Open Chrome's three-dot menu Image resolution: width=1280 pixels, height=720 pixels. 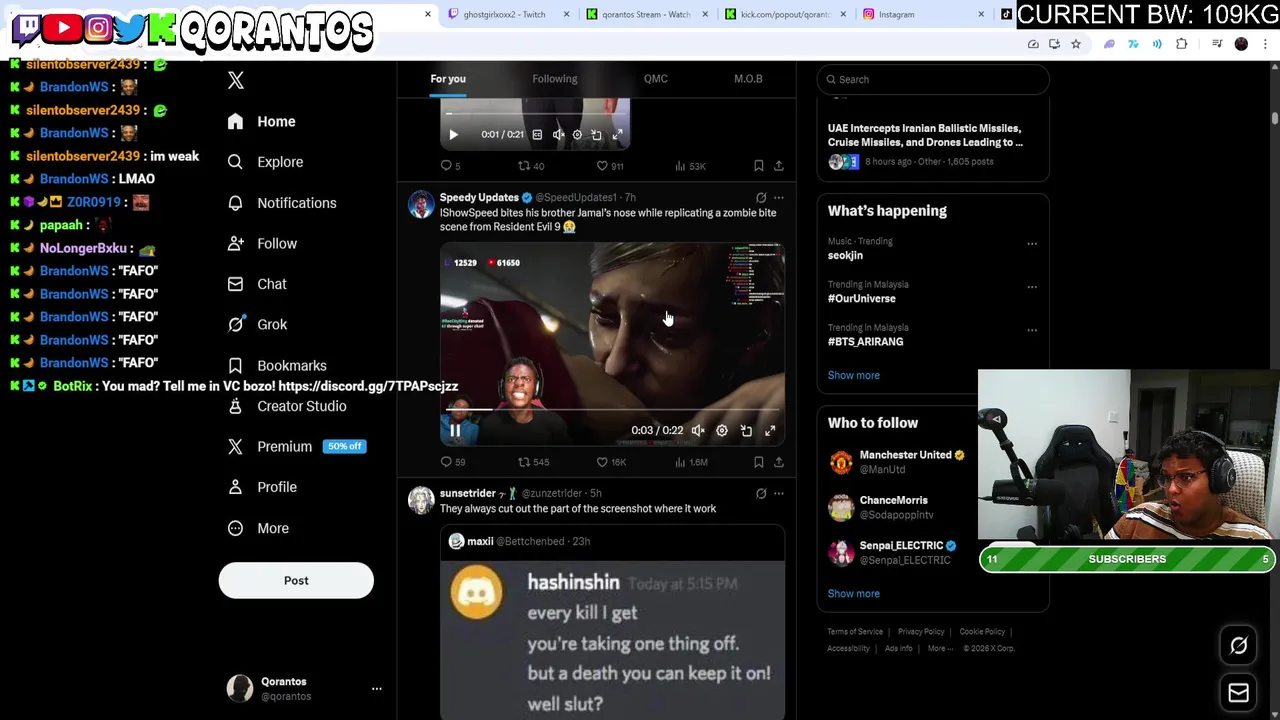point(1265,44)
